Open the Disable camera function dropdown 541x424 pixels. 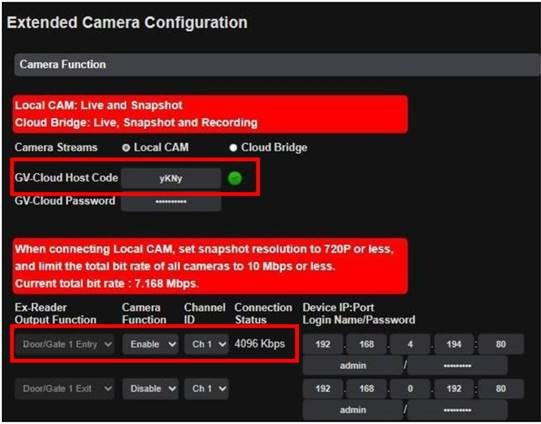(150, 388)
